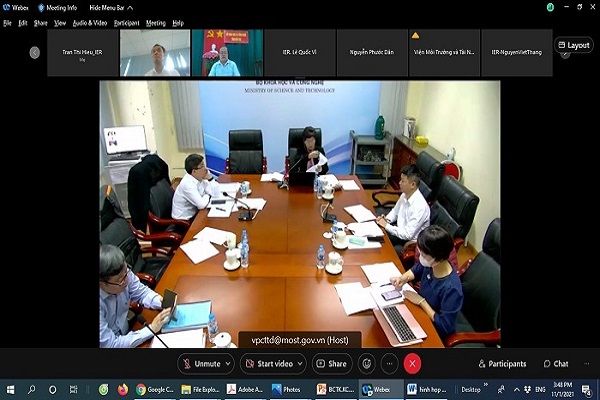Open Task View in taskbar

73,390
